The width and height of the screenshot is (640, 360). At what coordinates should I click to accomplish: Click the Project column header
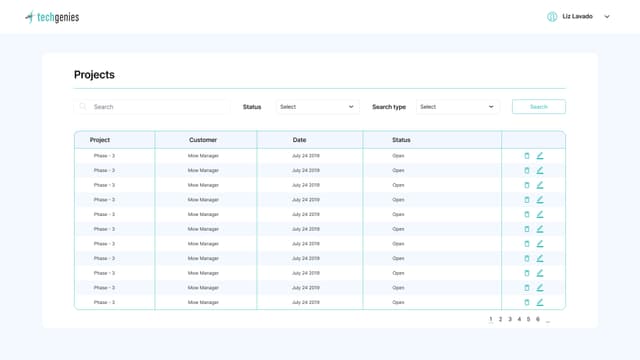100,140
